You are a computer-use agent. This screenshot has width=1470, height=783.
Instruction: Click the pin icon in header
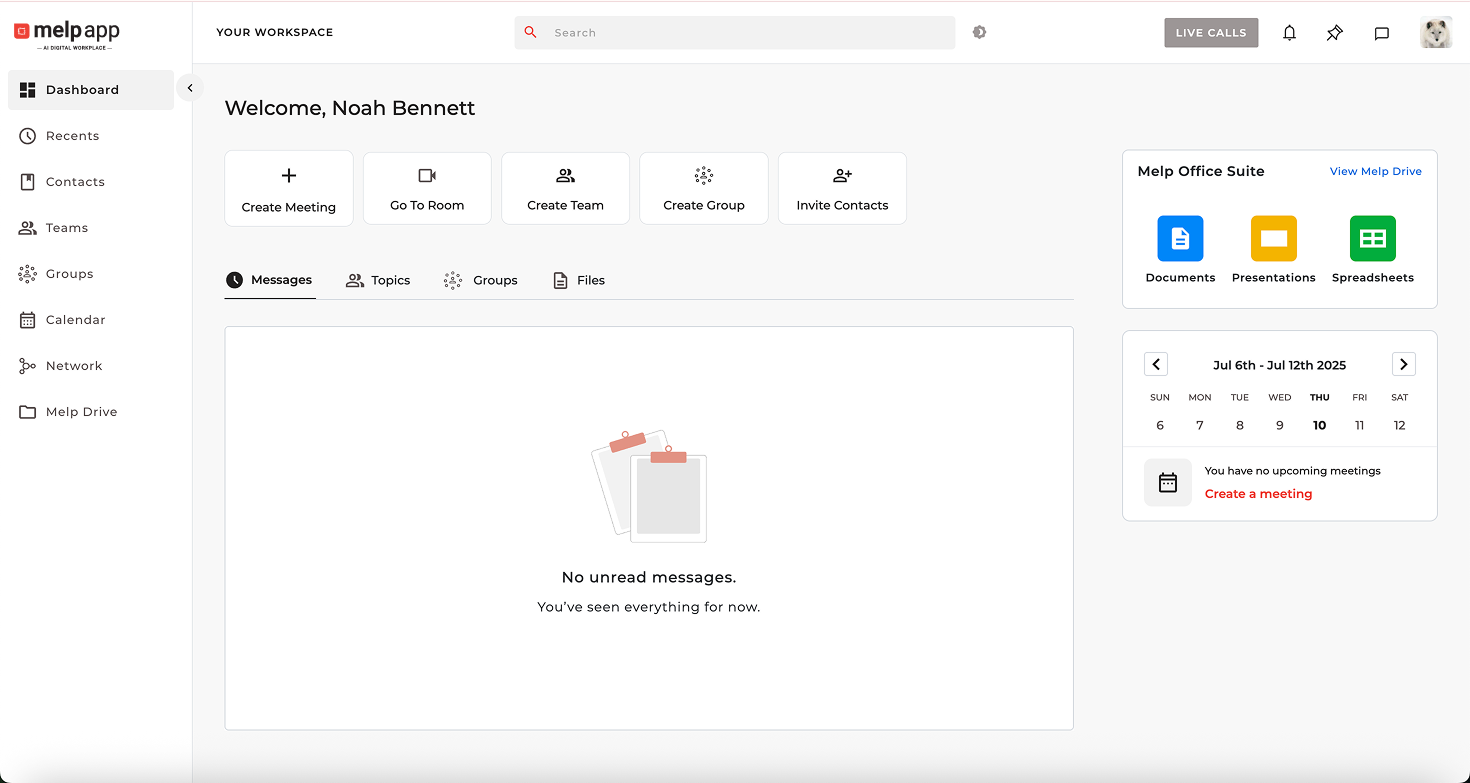(1335, 33)
